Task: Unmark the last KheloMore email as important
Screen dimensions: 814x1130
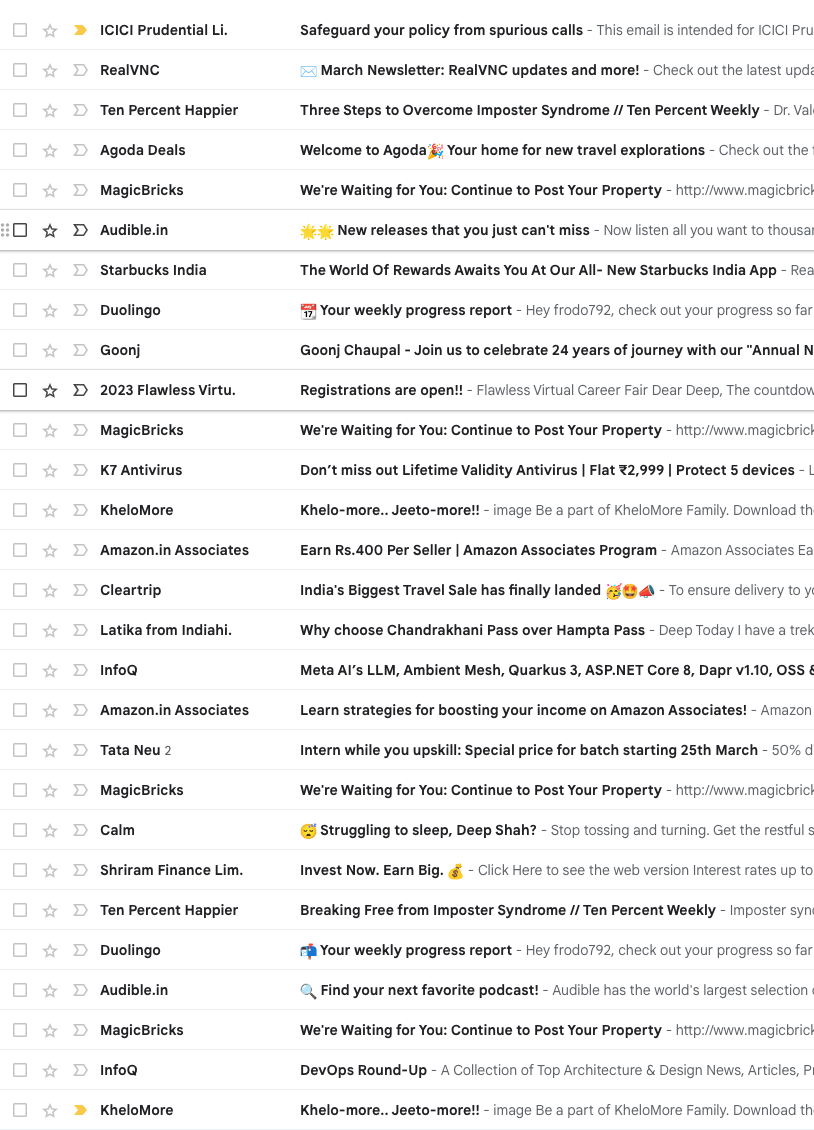Action: 81,1110
